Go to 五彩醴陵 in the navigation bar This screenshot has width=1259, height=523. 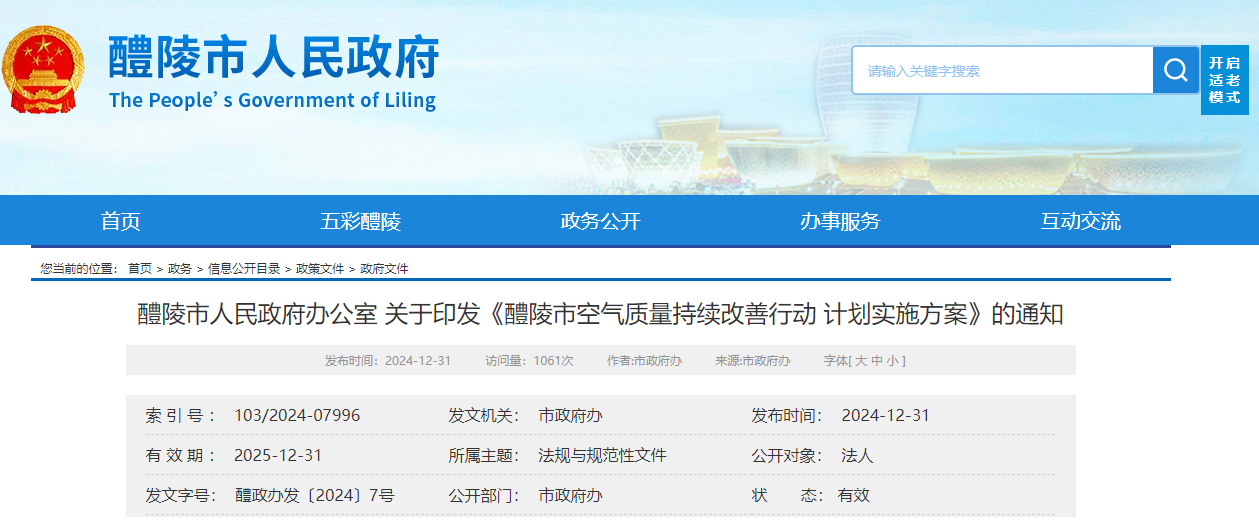[x=360, y=221]
